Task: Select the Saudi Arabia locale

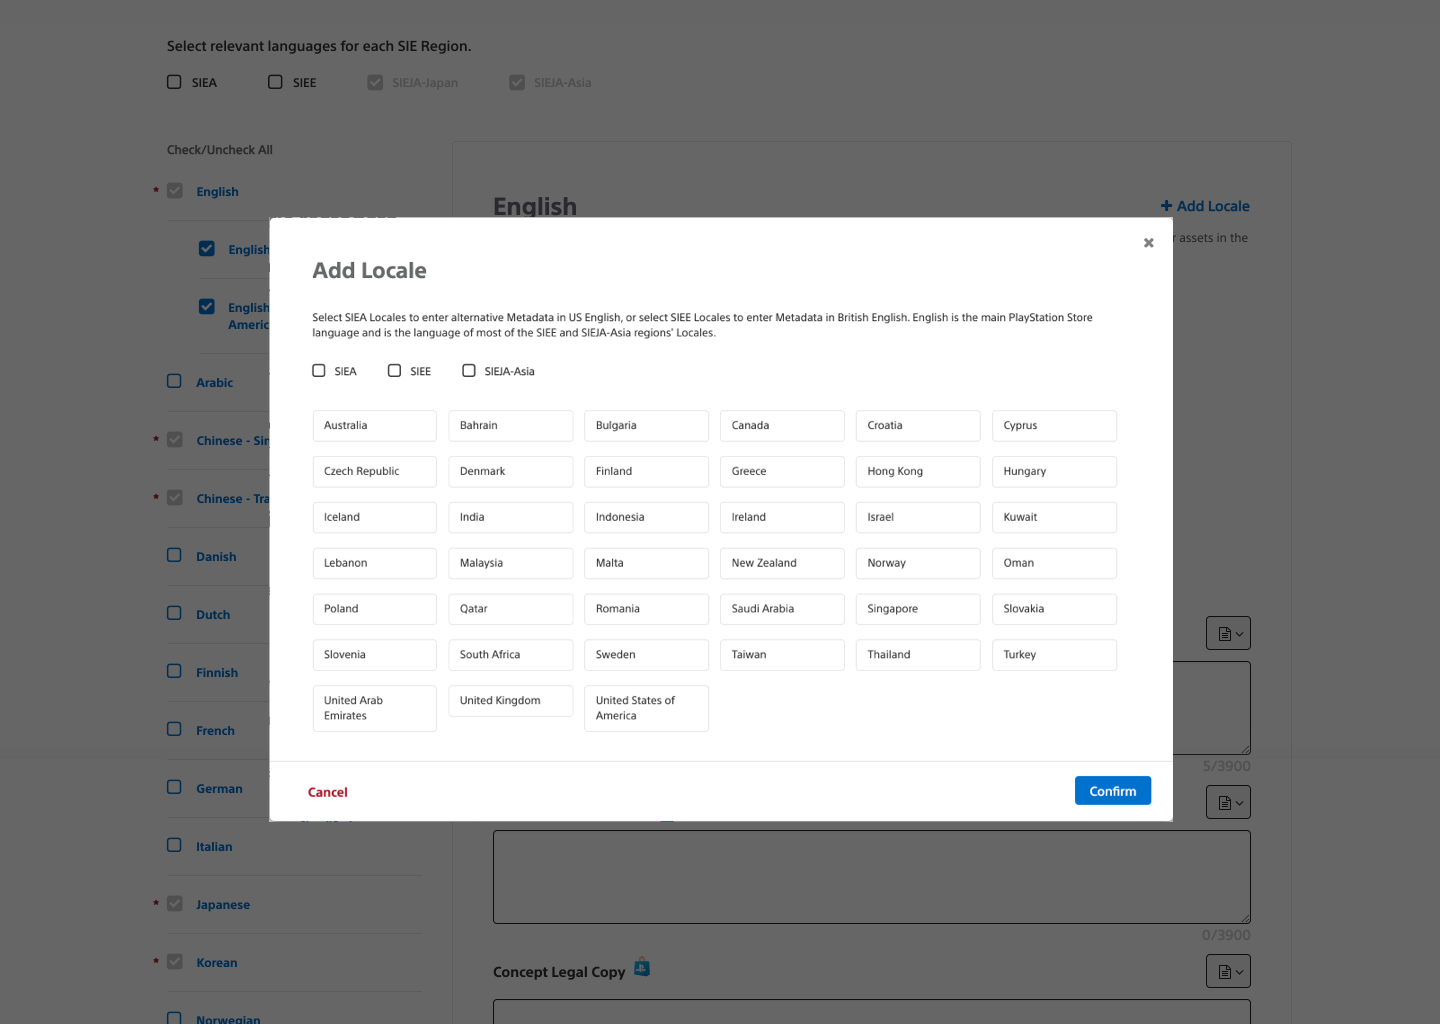Action: tap(782, 609)
